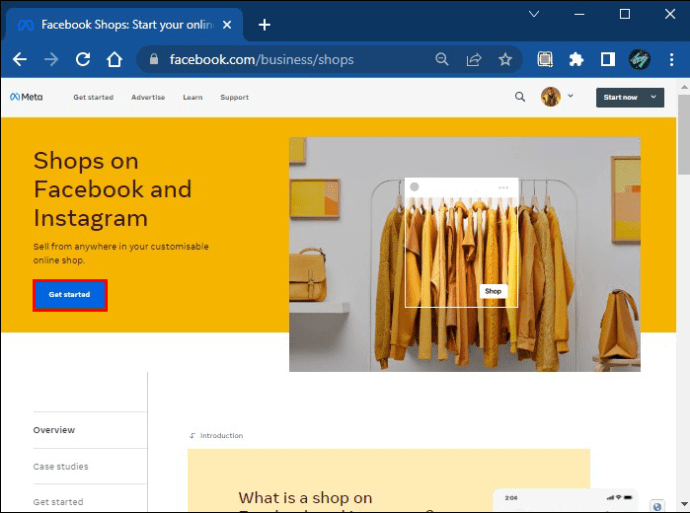The height and width of the screenshot is (513, 690).
Task: Click the clothing rack hero image
Action: click(465, 254)
